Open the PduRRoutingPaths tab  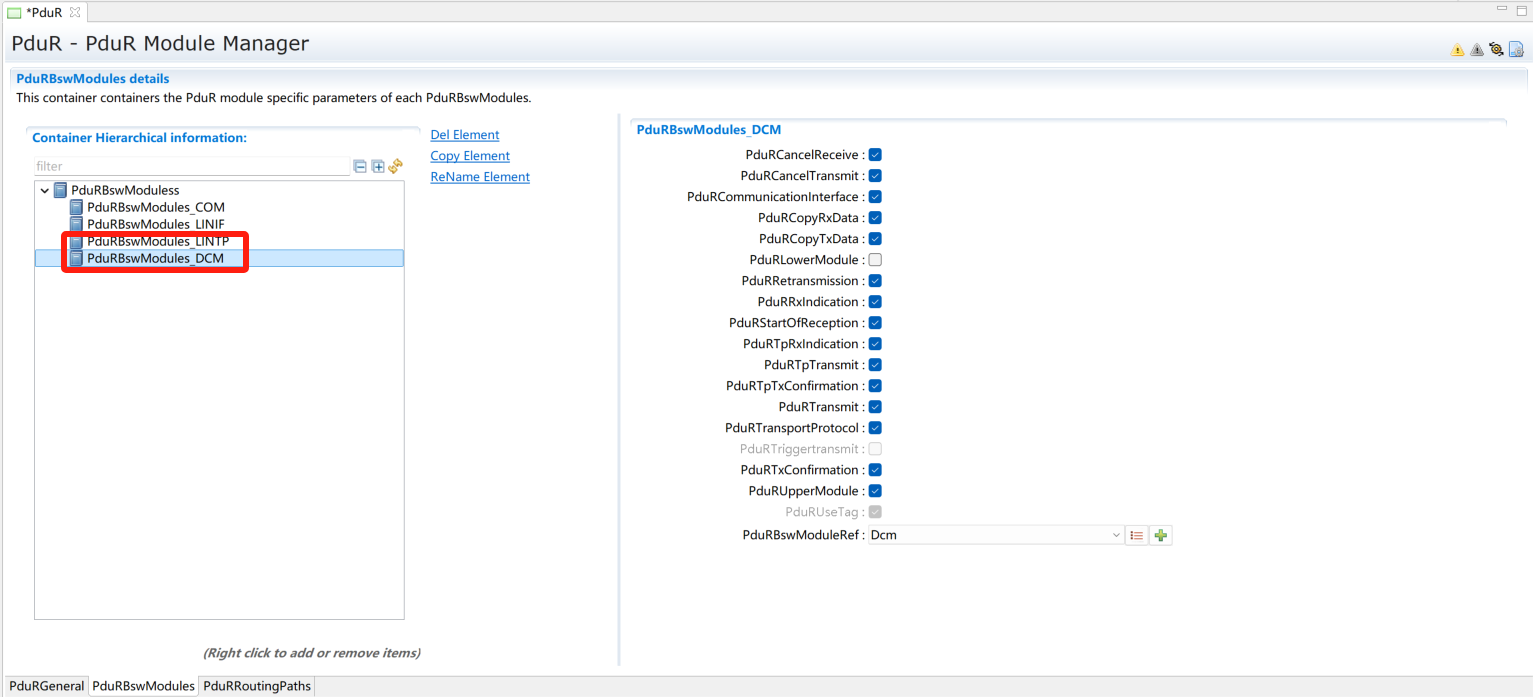click(257, 686)
